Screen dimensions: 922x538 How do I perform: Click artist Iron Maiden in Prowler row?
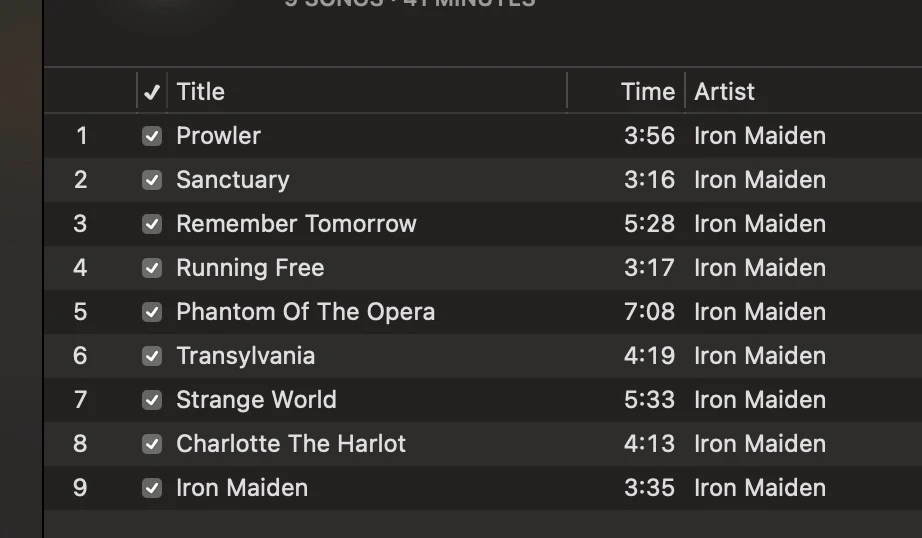pos(760,136)
